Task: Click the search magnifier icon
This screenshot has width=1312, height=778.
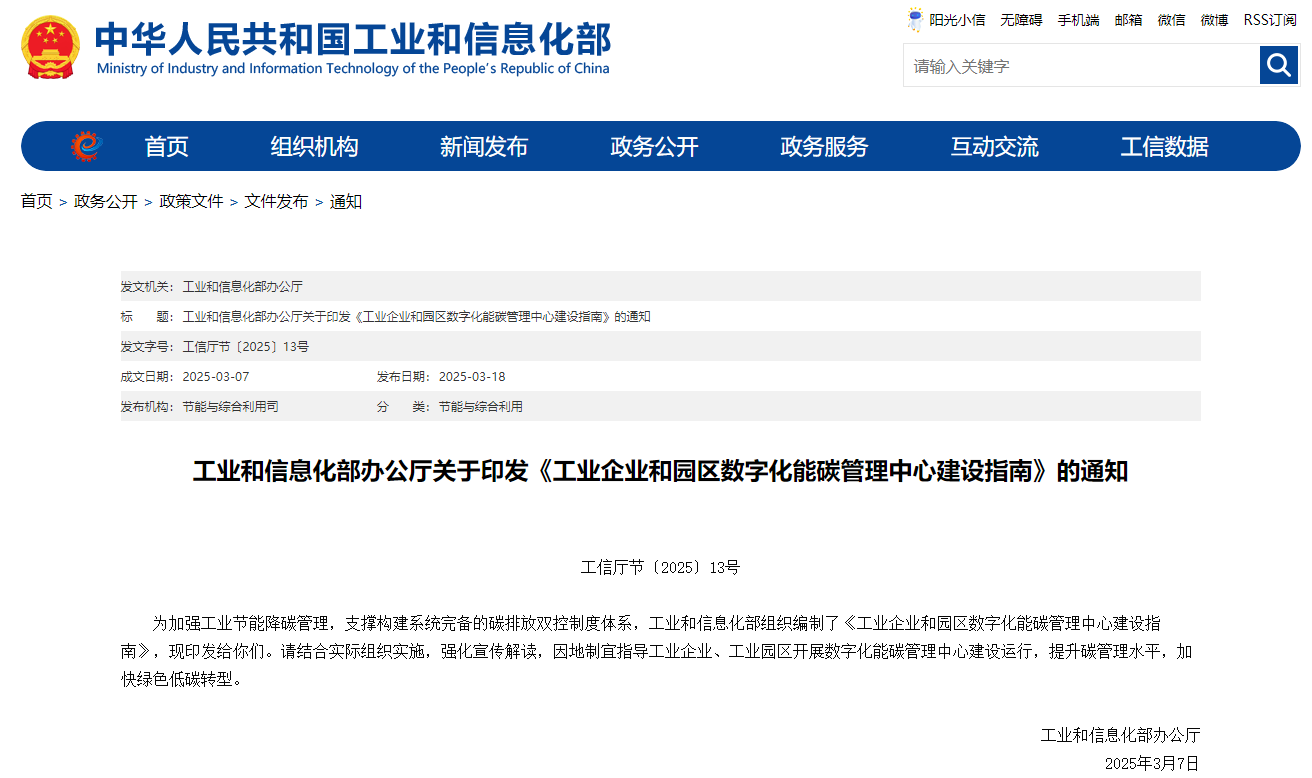Action: (x=1278, y=65)
